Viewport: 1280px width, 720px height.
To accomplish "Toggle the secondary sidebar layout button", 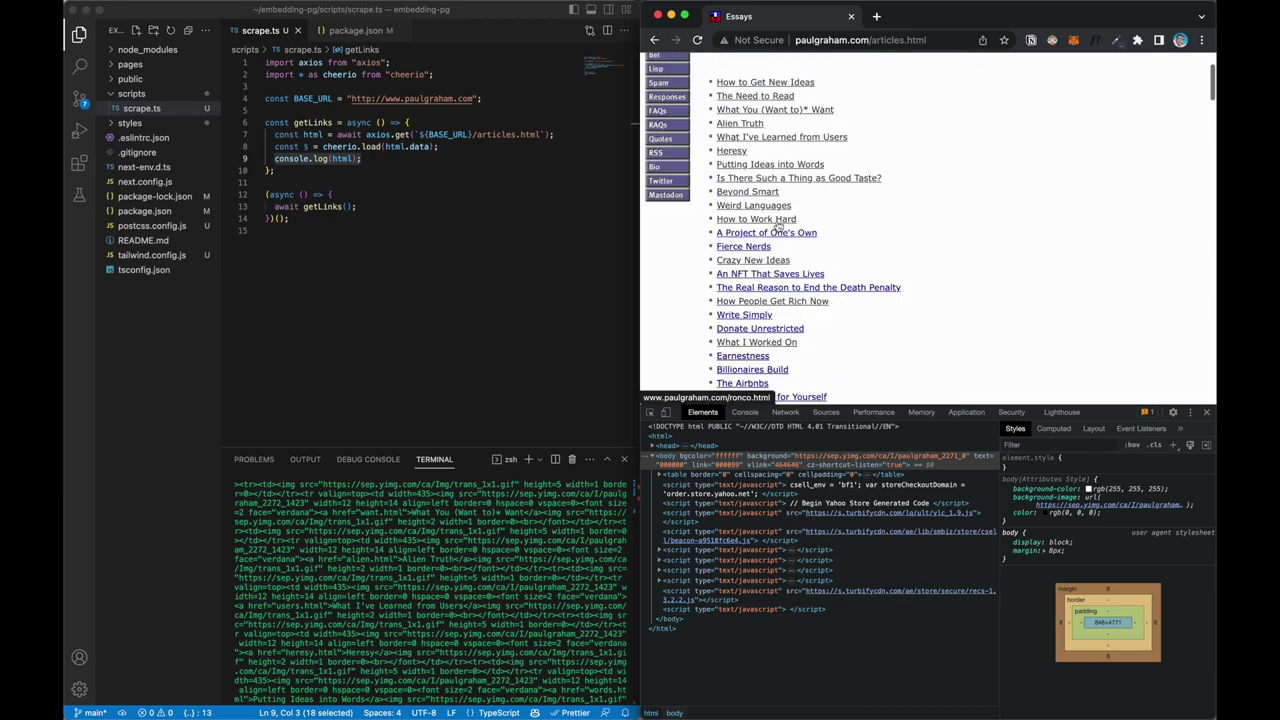I will (x=609, y=9).
